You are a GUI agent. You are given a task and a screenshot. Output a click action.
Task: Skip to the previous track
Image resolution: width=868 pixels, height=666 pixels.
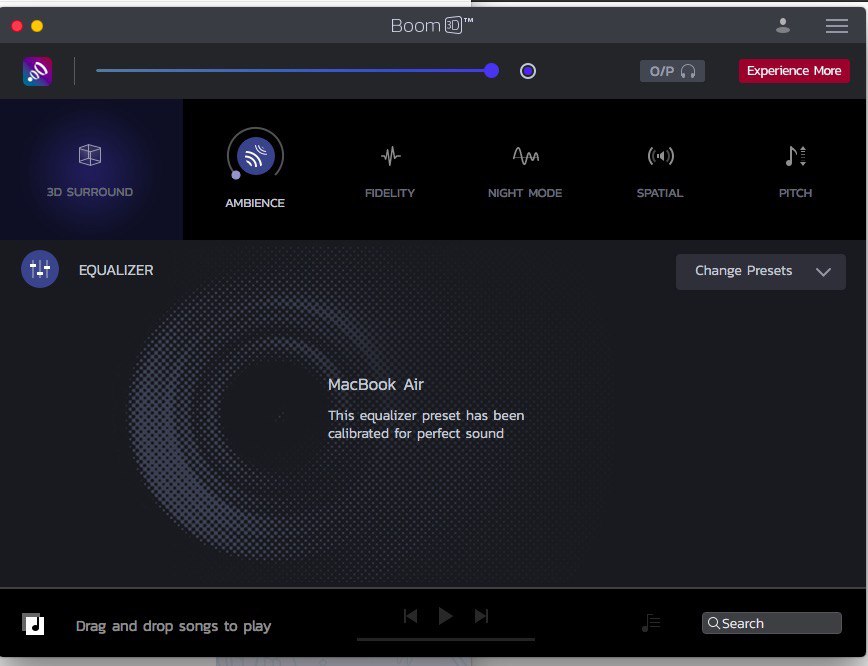410,616
